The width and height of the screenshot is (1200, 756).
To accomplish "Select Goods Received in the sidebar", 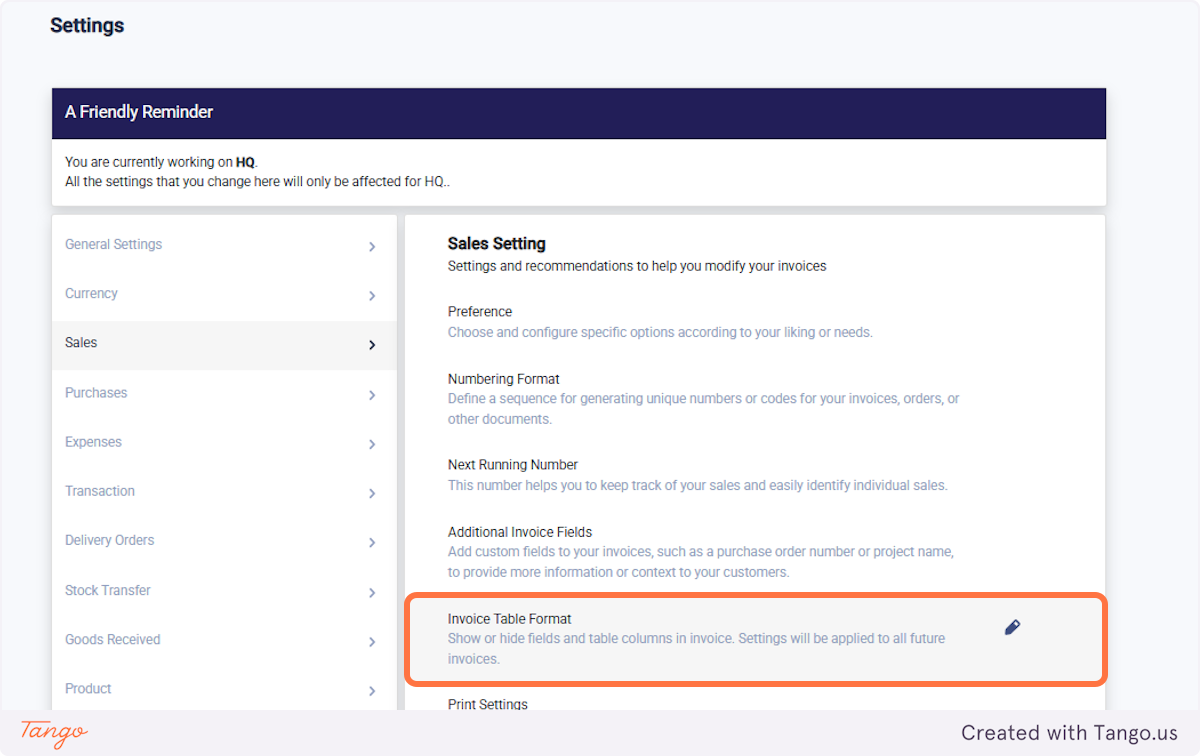I will (x=224, y=639).
